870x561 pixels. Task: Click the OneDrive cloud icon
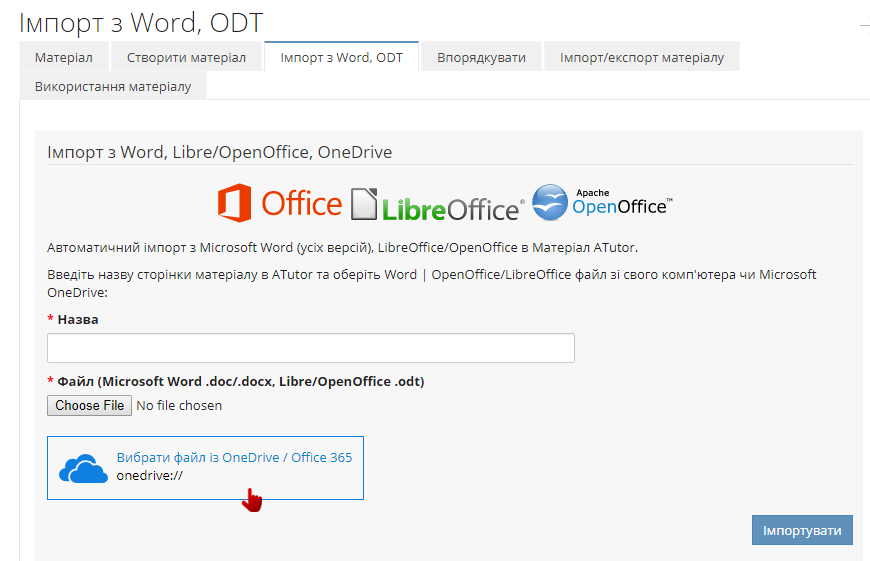point(83,468)
